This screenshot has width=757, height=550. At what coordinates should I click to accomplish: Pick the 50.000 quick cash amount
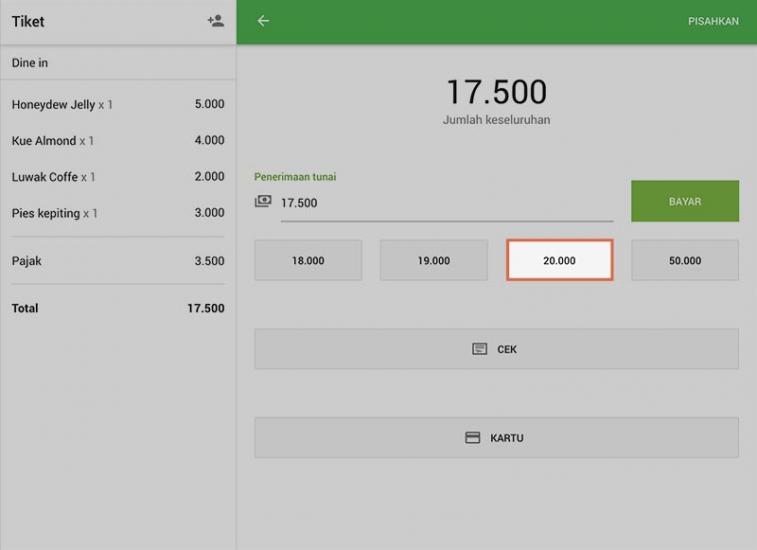[x=685, y=260]
